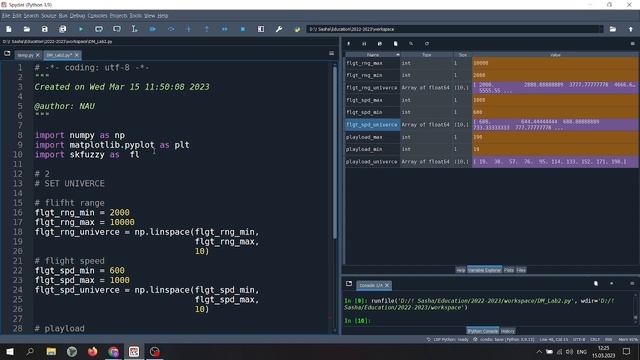Open the File menu
The image size is (640, 360).
(x=6, y=16)
